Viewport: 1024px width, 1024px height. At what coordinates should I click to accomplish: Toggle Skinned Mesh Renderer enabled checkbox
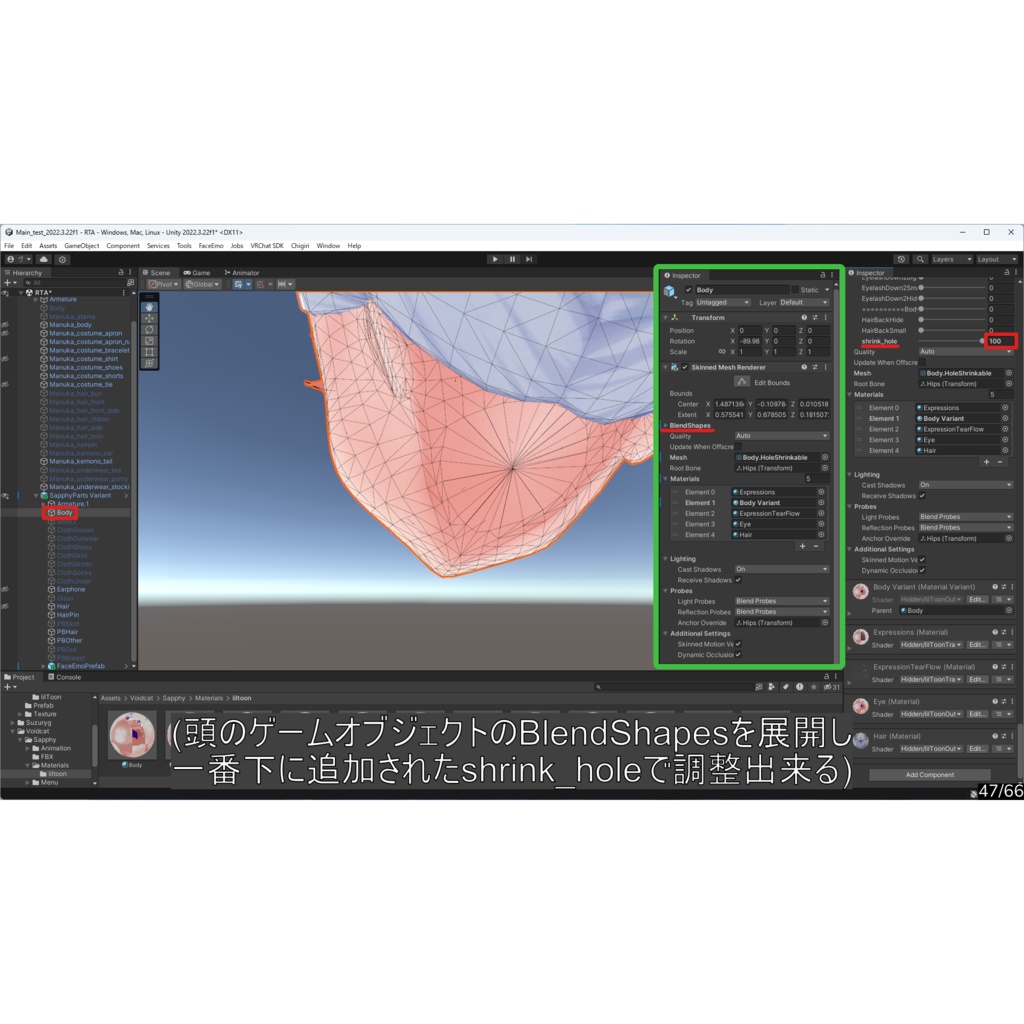coord(685,367)
